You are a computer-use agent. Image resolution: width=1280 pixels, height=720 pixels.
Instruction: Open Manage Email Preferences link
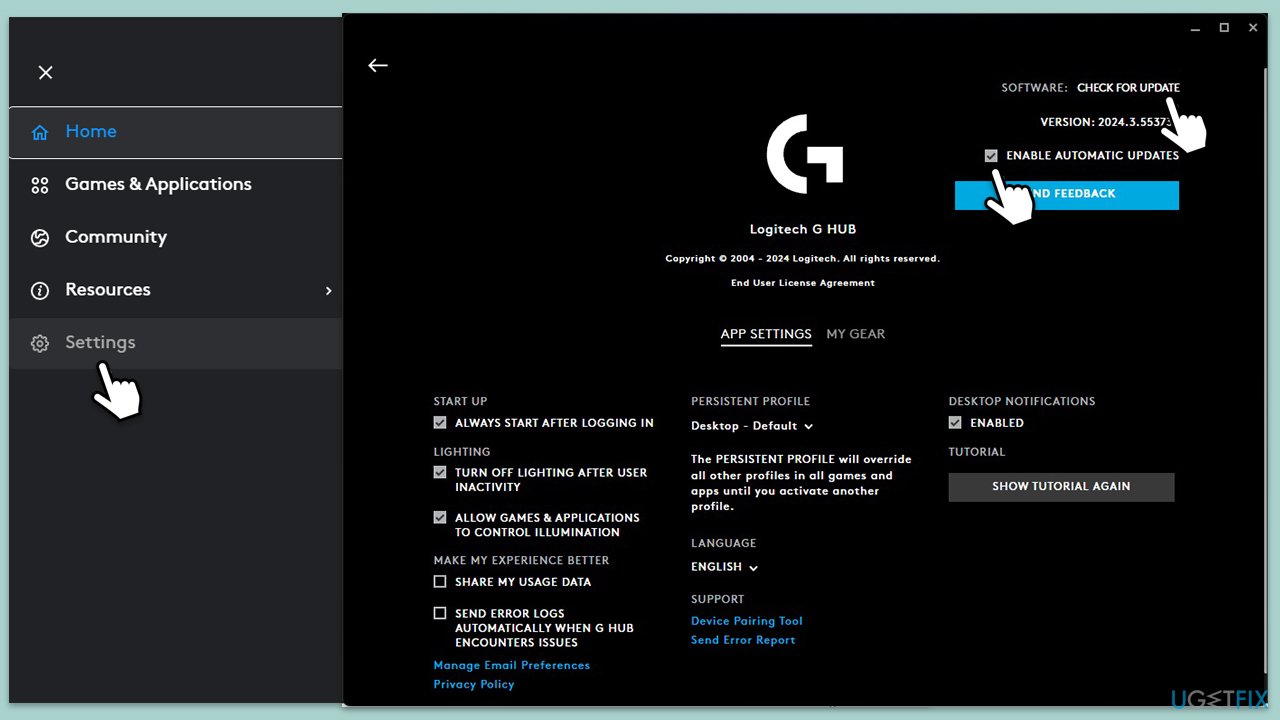point(512,665)
